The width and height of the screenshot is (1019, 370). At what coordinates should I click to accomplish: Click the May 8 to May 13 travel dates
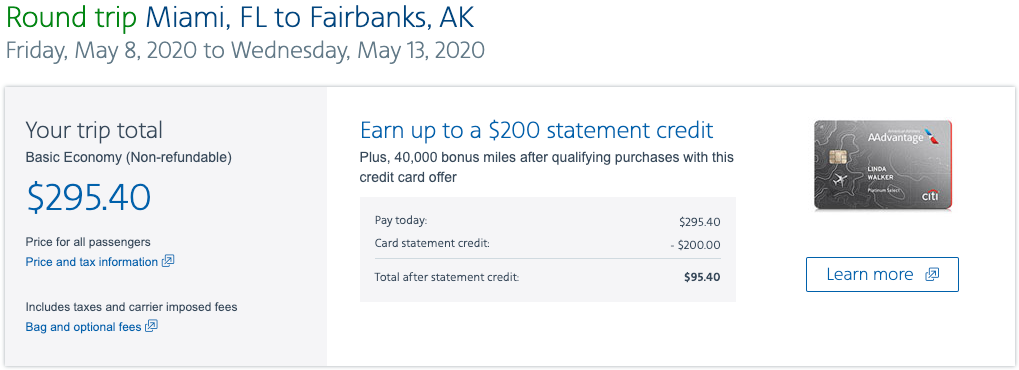244,50
